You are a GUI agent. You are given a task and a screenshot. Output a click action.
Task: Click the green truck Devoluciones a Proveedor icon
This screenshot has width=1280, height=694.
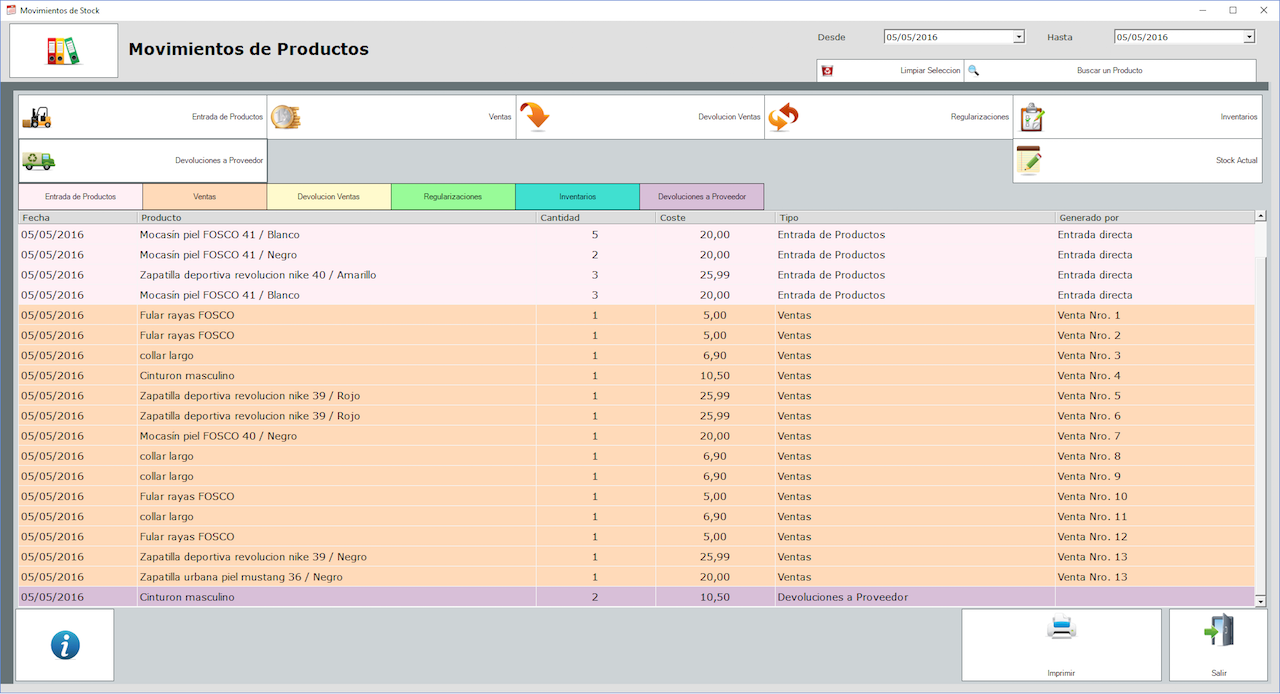(39, 160)
